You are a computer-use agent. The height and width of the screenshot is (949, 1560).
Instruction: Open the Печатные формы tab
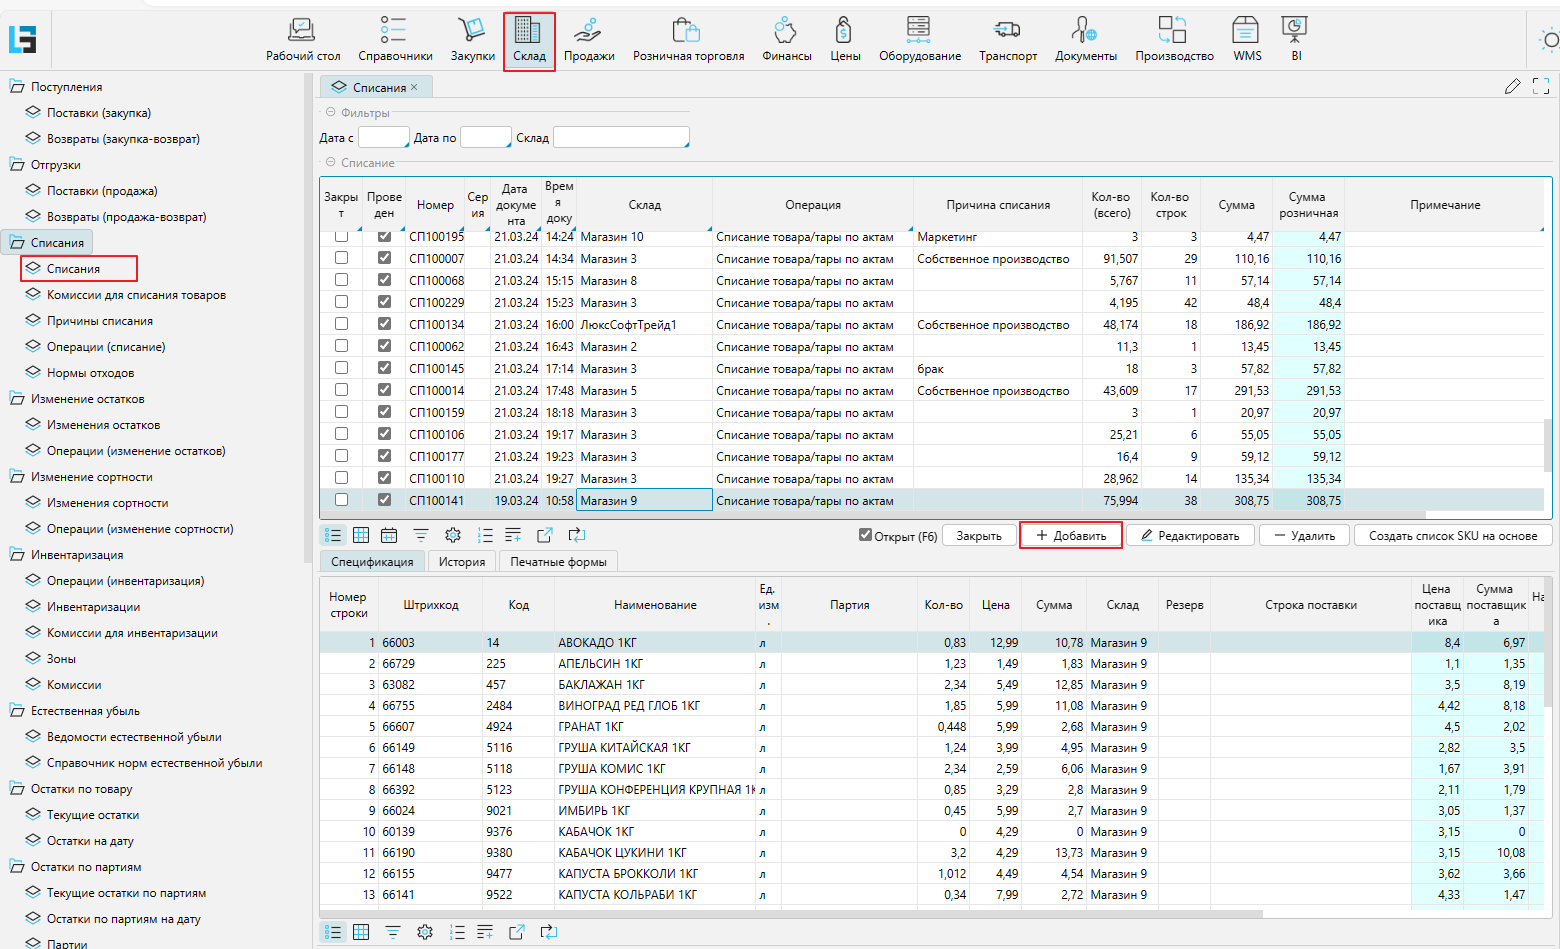(558, 562)
